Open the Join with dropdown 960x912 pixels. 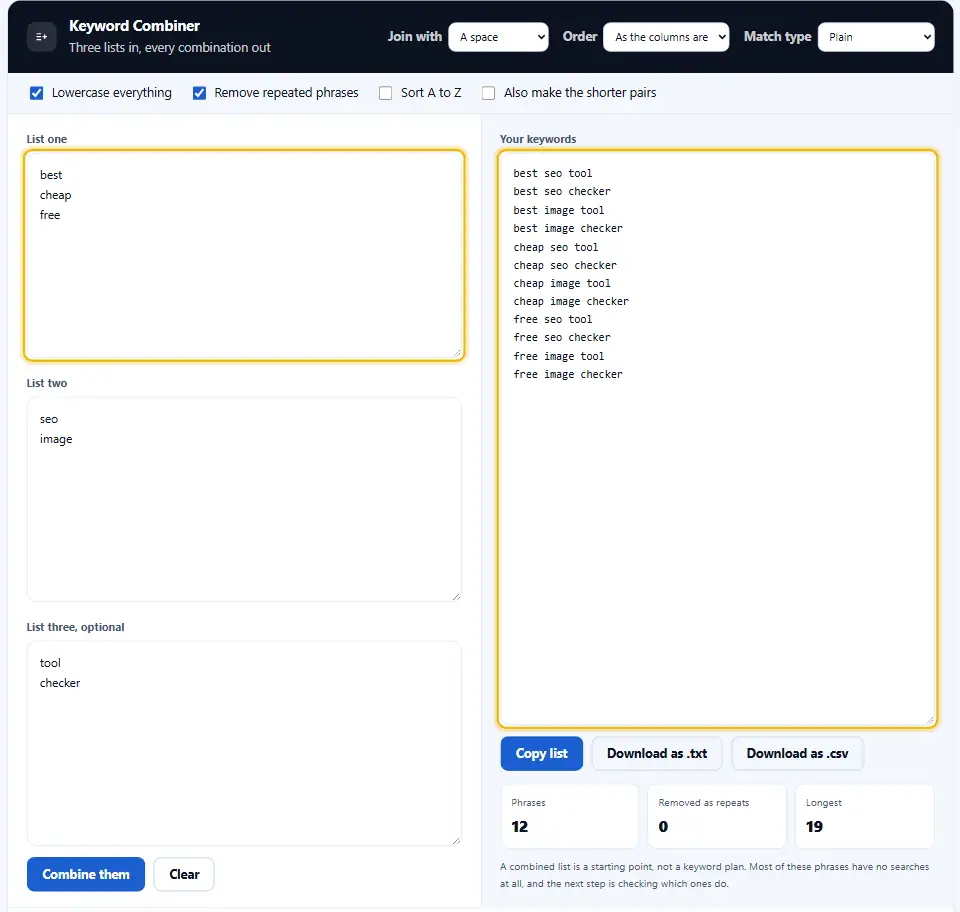[x=498, y=37]
